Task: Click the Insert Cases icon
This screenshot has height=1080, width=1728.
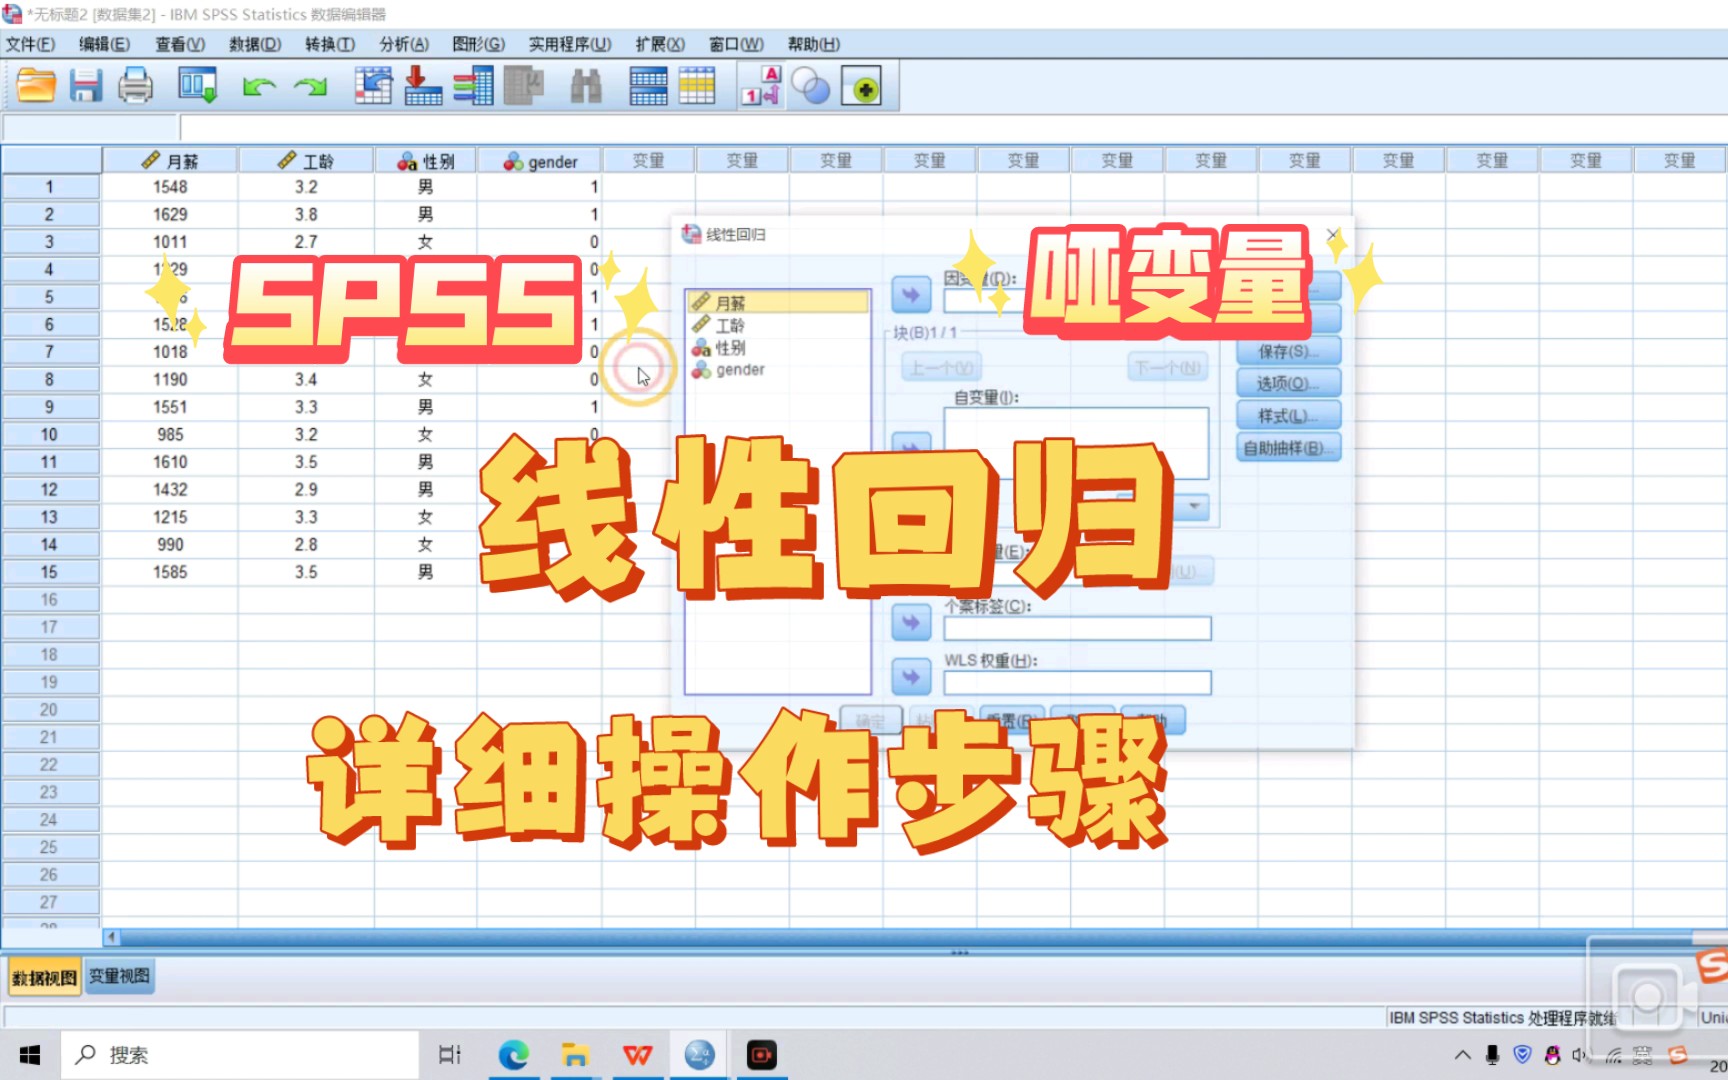Action: tap(648, 86)
